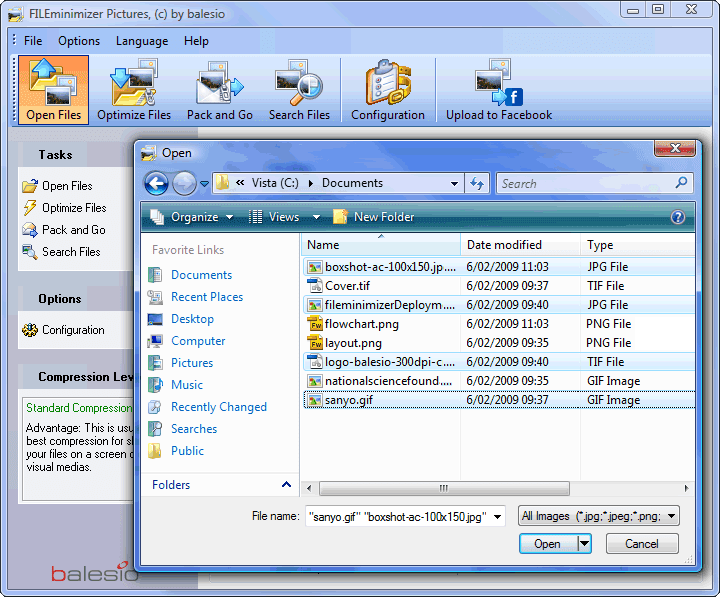Click the scrollbar right arrow

(x=686, y=488)
